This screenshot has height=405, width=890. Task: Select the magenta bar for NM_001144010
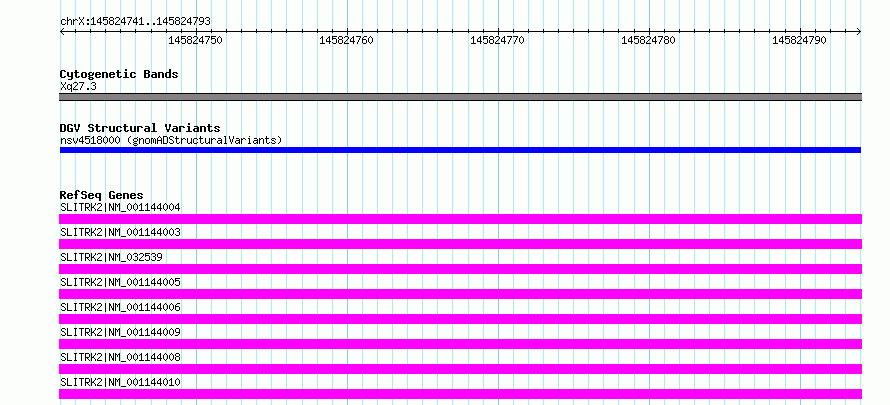click(x=460, y=394)
